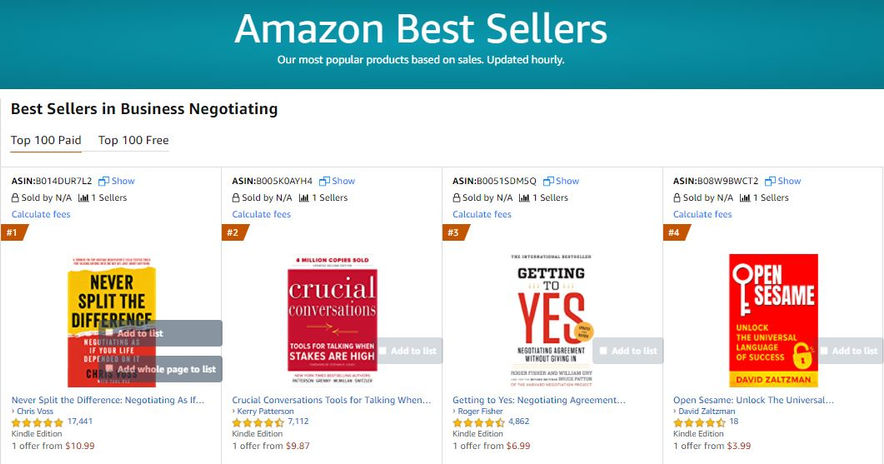The width and height of the screenshot is (884, 464).
Task: Select the Top 100 Paid tab
Action: tap(46, 140)
